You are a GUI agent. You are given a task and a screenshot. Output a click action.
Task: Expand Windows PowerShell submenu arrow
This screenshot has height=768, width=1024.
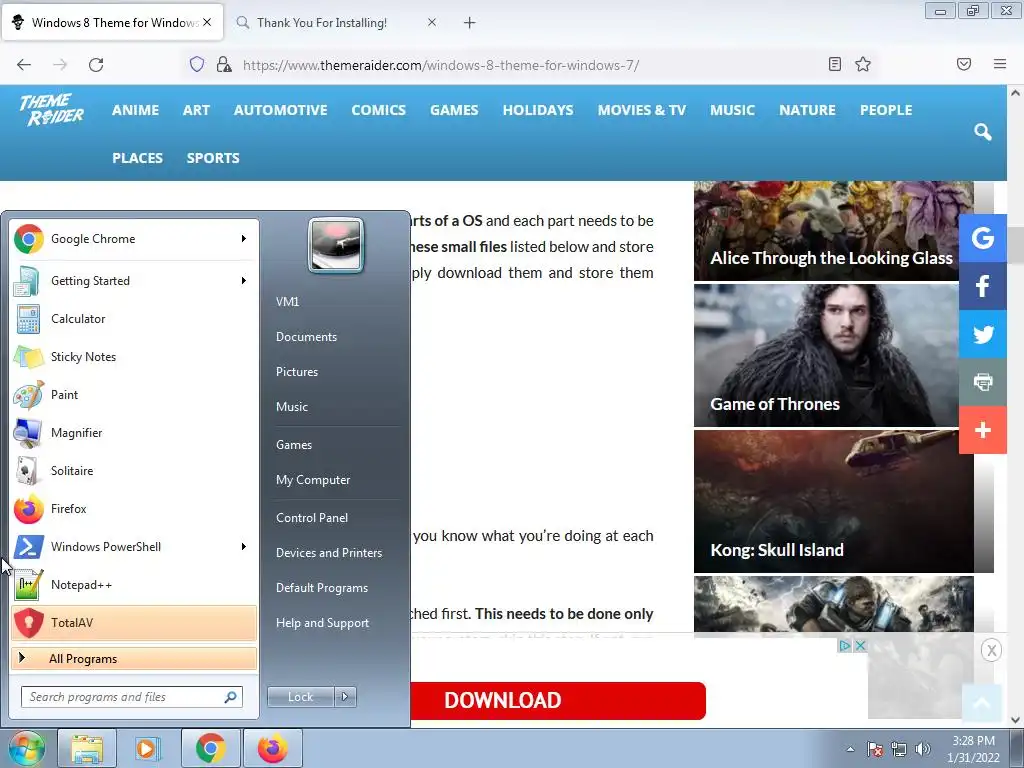point(244,547)
